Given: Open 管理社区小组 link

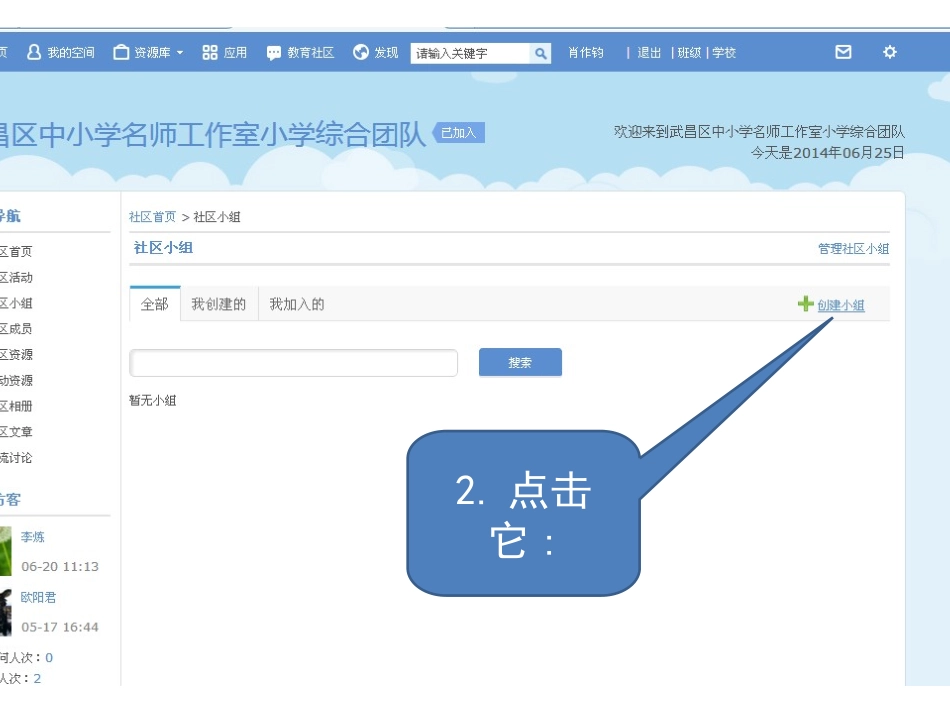Looking at the screenshot, I should pyautogui.click(x=853, y=248).
